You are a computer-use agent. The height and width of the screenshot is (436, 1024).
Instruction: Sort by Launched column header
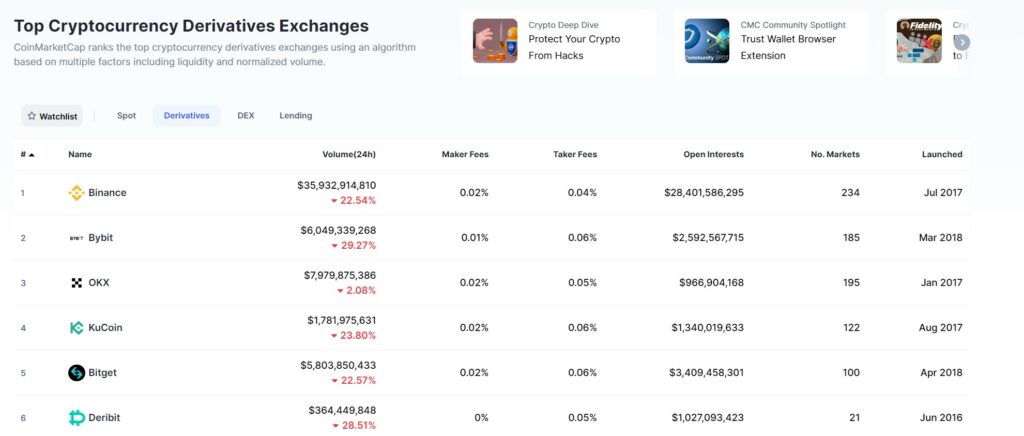(x=941, y=154)
